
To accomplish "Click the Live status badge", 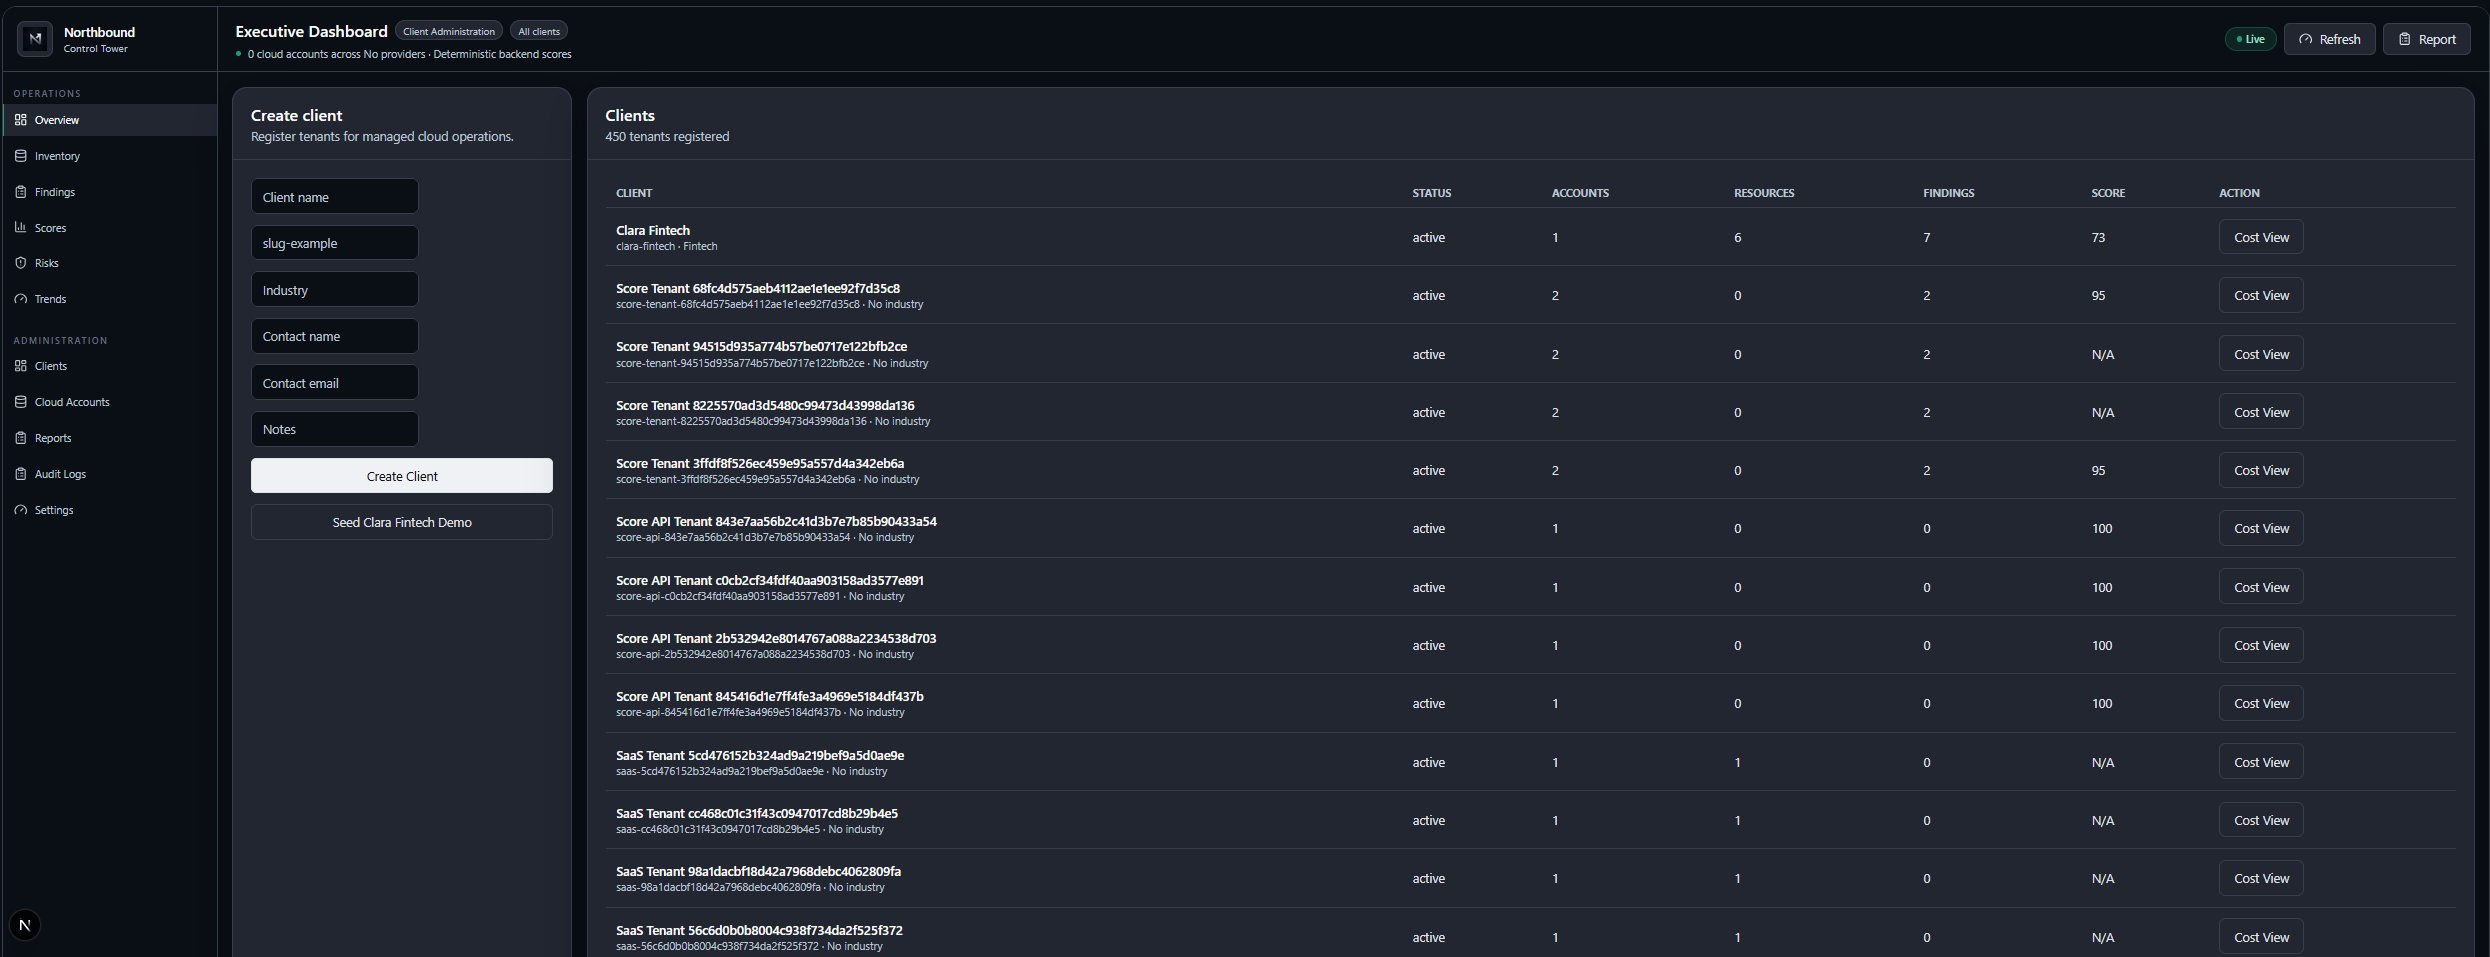I will pos(2250,39).
